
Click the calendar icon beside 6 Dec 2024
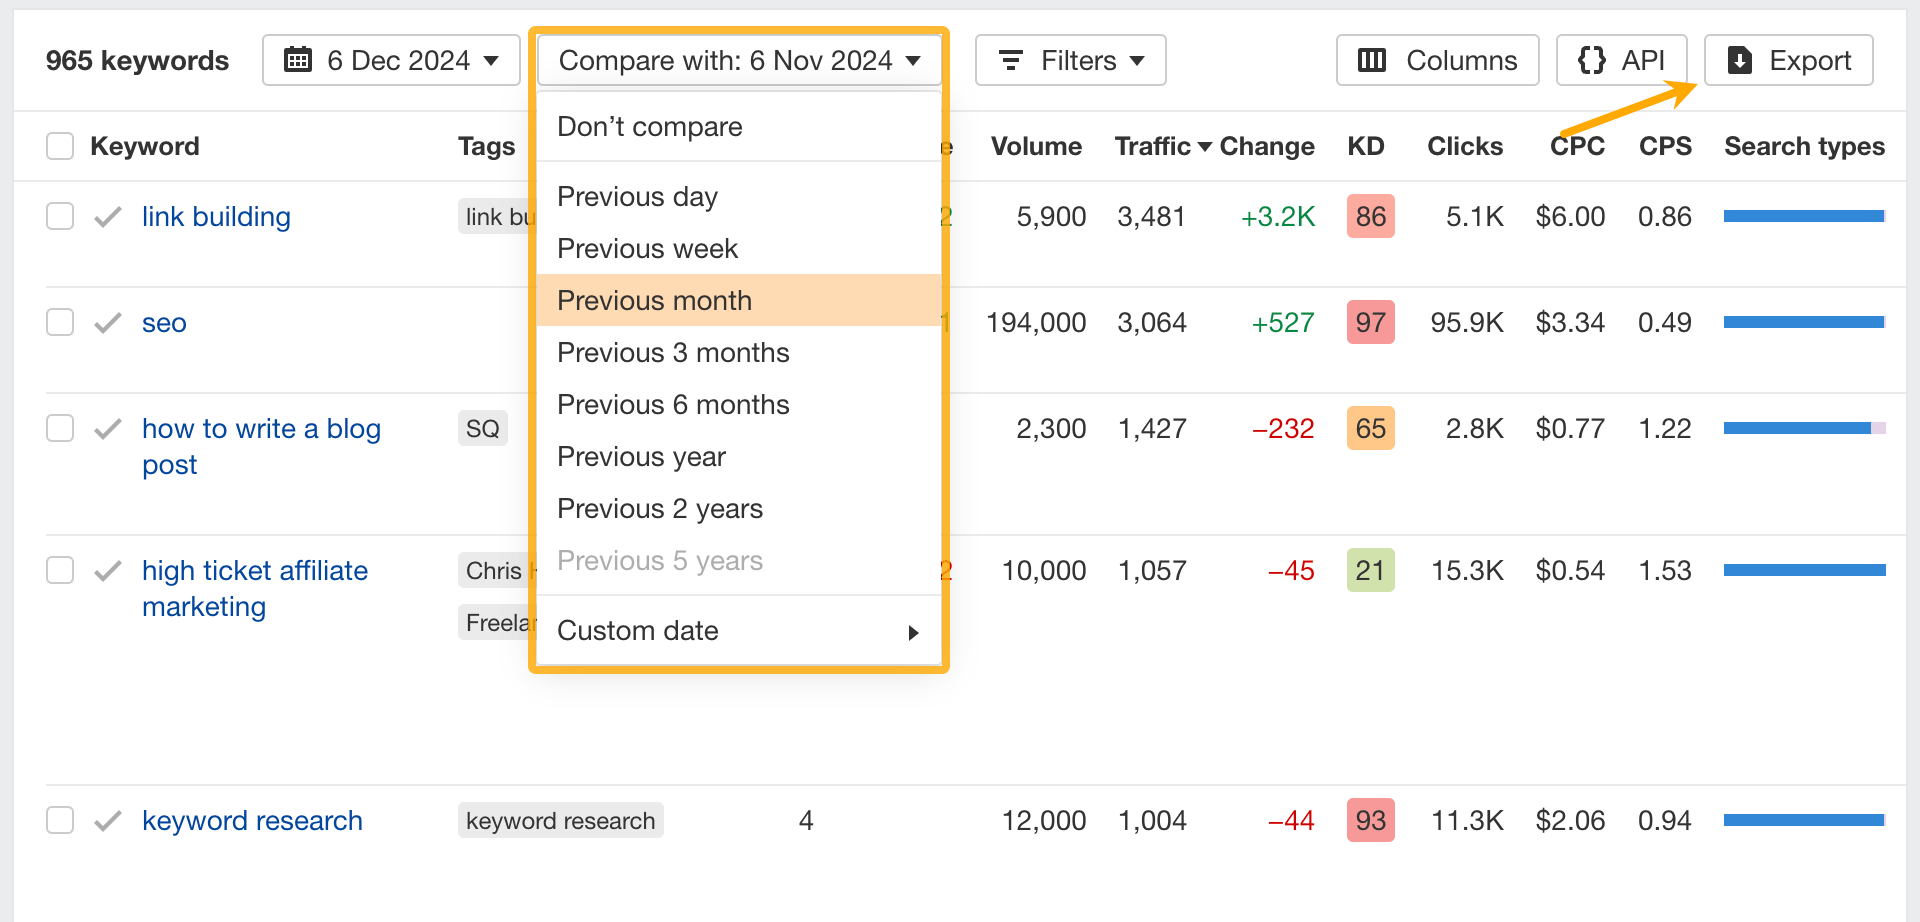298,60
